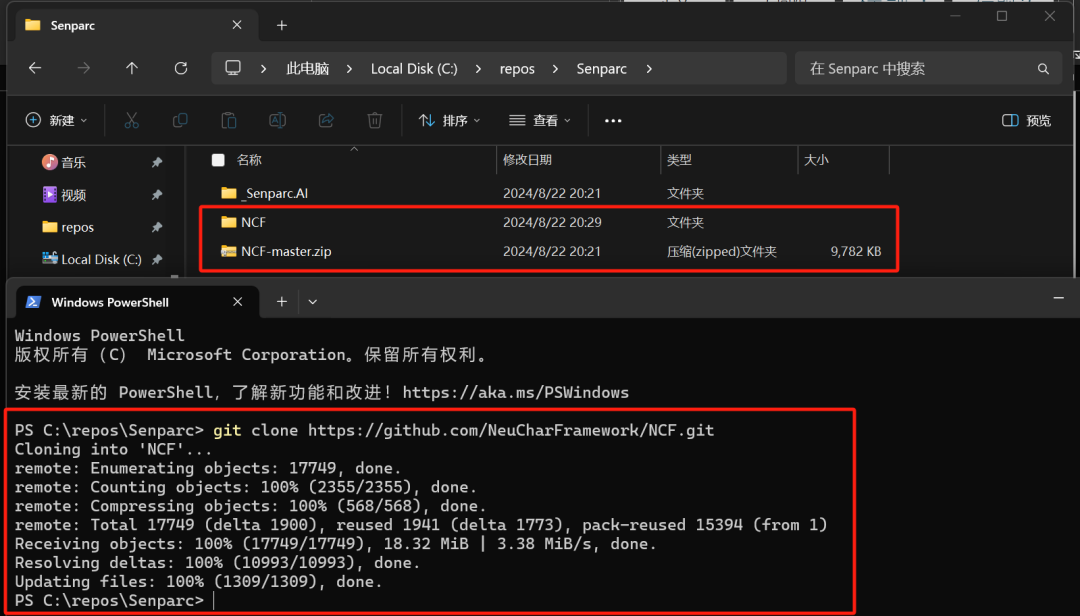Expand chevron after repos breadcrumb
The height and width of the screenshot is (616, 1080).
click(555, 69)
